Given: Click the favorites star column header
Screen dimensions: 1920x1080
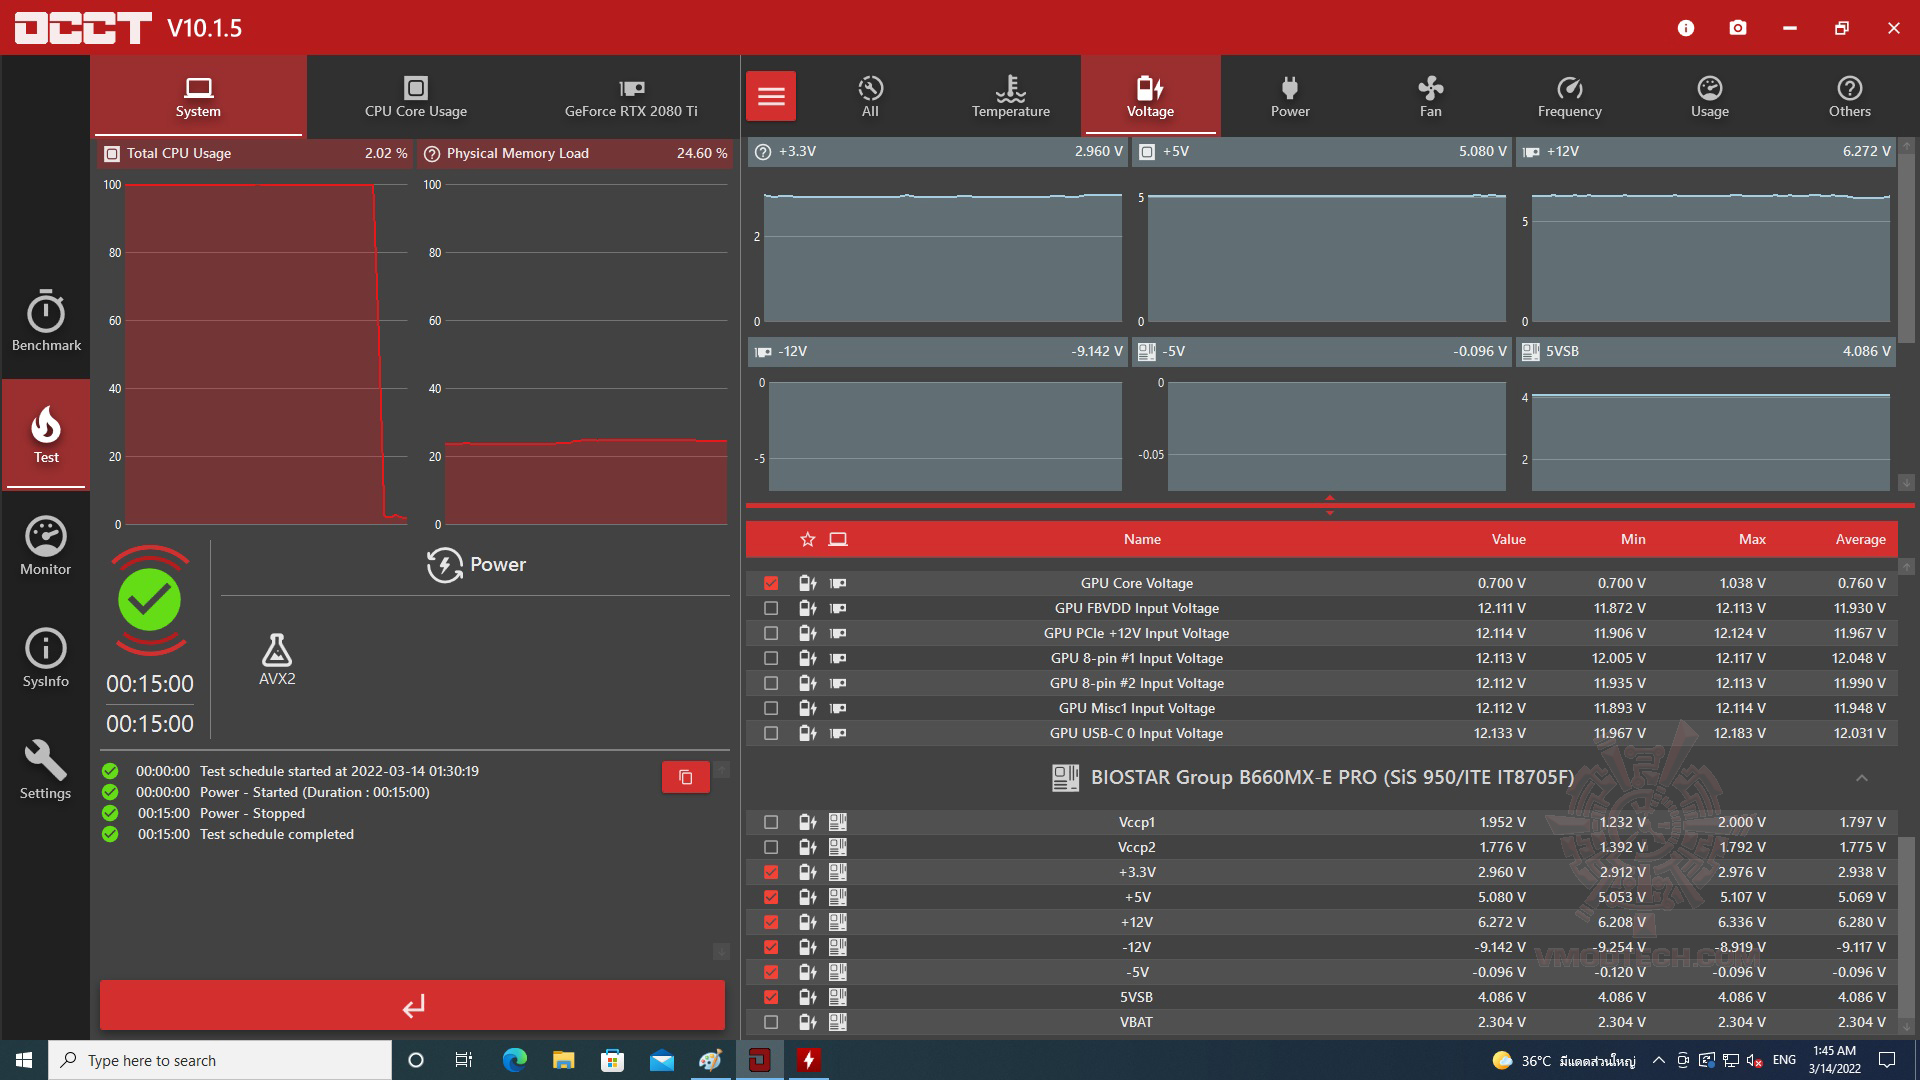Looking at the screenshot, I should coord(808,539).
